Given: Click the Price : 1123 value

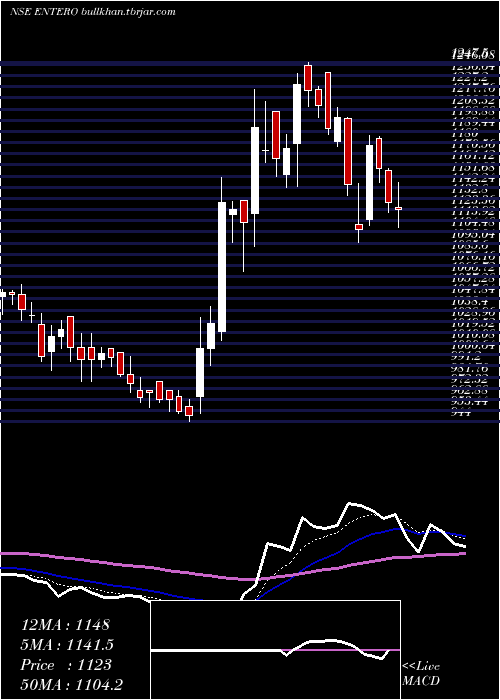Looking at the screenshot, I should coord(66,665).
